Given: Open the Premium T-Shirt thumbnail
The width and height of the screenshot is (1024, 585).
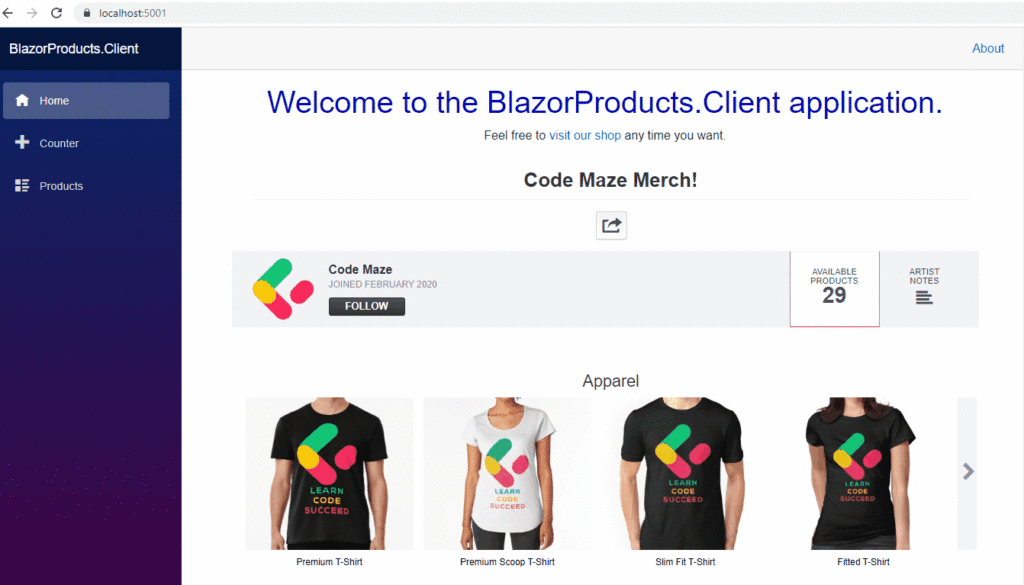Looking at the screenshot, I should pos(329,473).
